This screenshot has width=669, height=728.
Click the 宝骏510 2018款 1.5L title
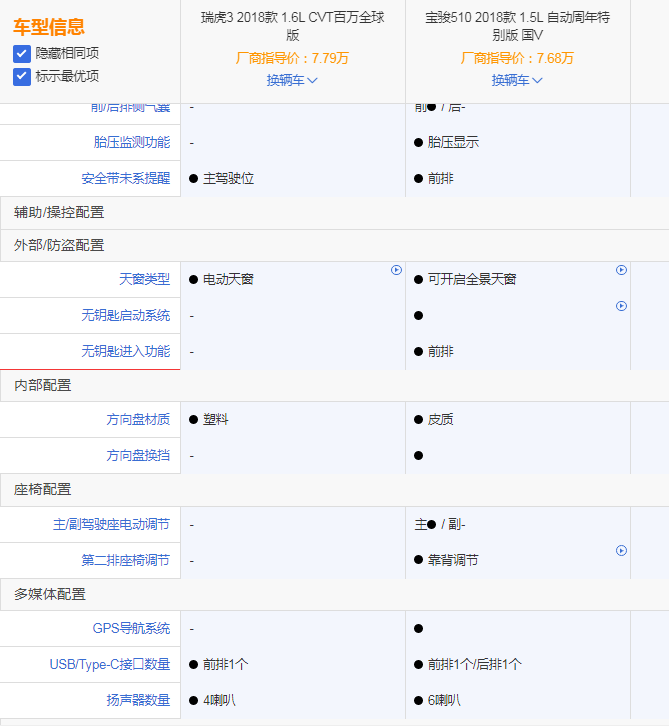517,26
